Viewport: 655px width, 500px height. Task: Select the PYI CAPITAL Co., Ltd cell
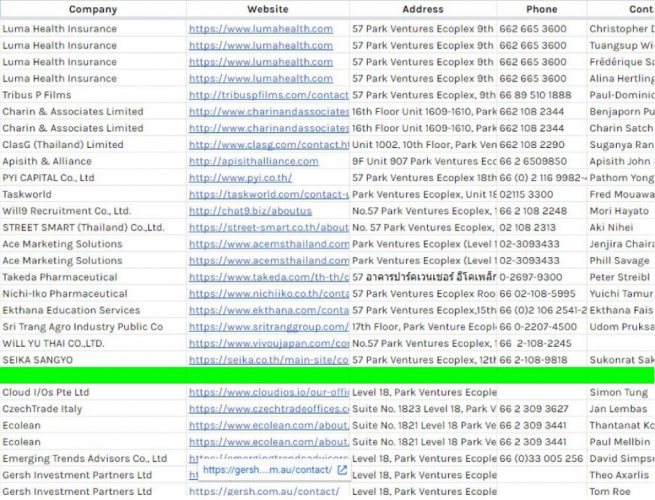click(x=93, y=178)
